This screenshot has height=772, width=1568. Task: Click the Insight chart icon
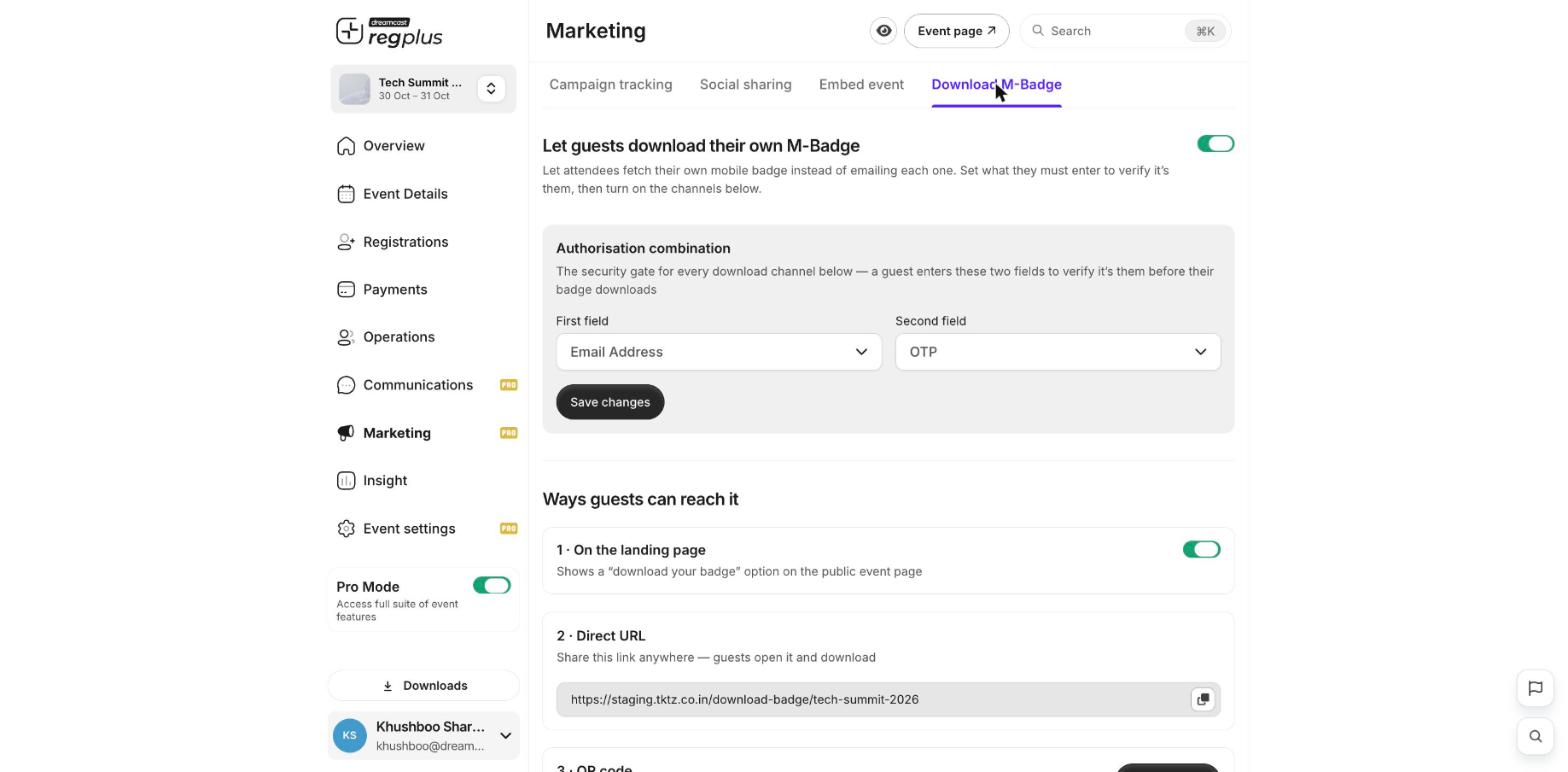346,481
